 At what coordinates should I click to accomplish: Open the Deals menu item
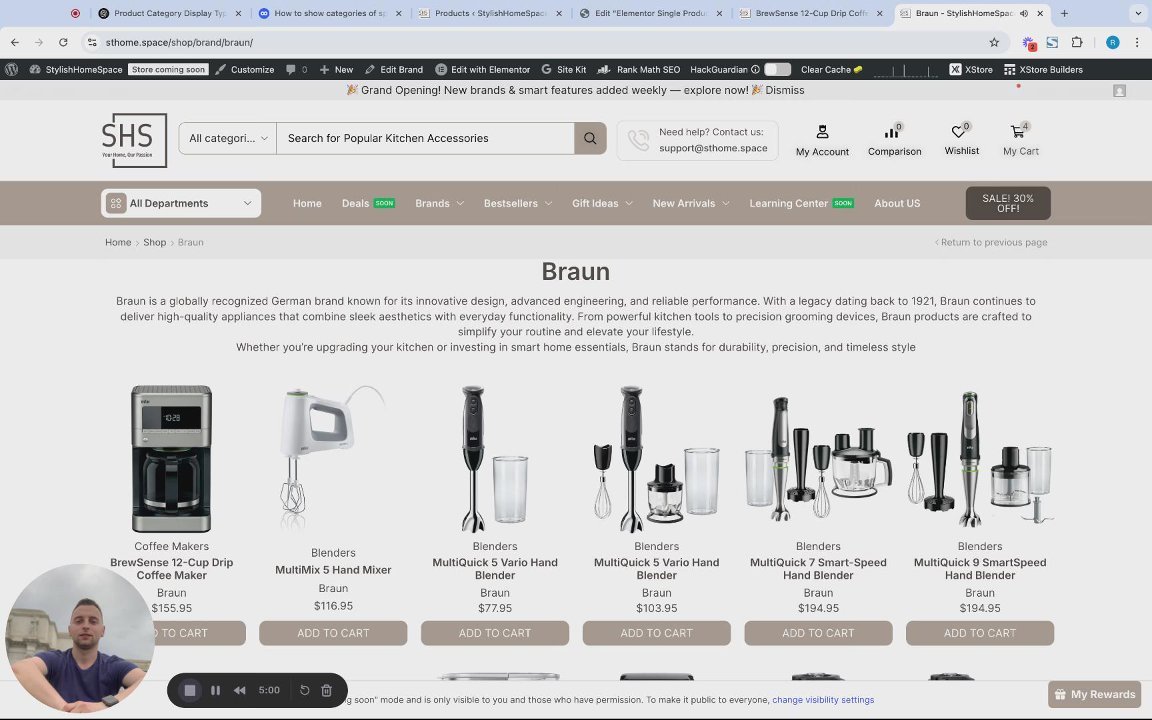click(368, 204)
